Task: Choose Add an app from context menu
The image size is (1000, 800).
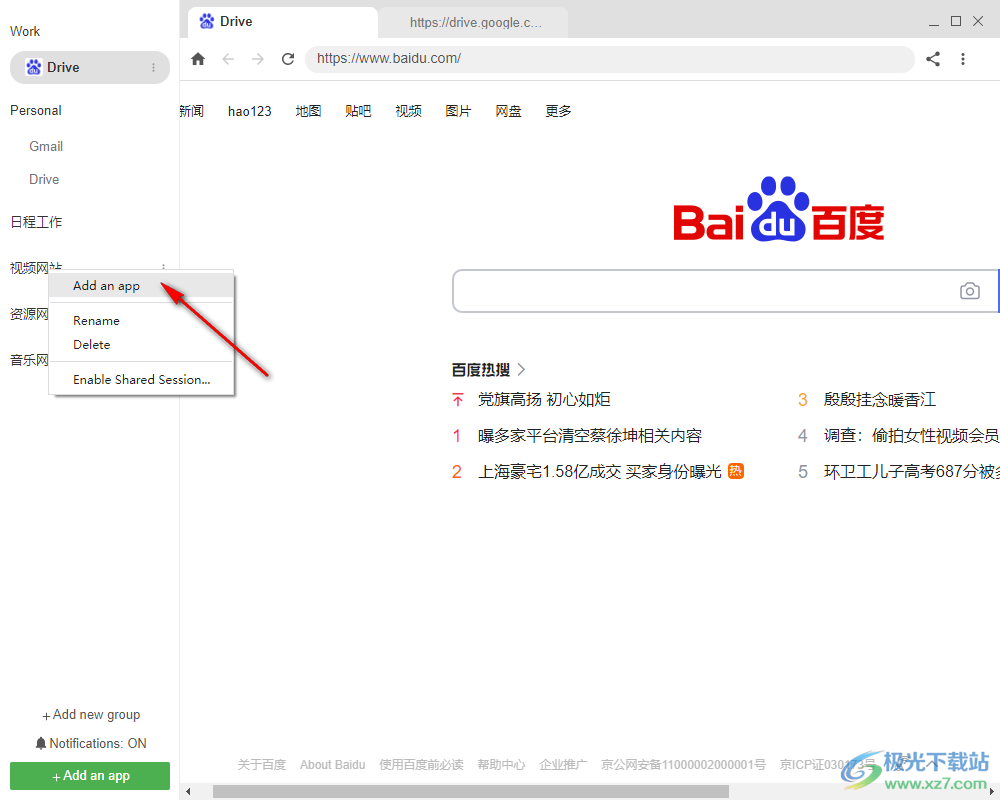Action: pos(142,286)
